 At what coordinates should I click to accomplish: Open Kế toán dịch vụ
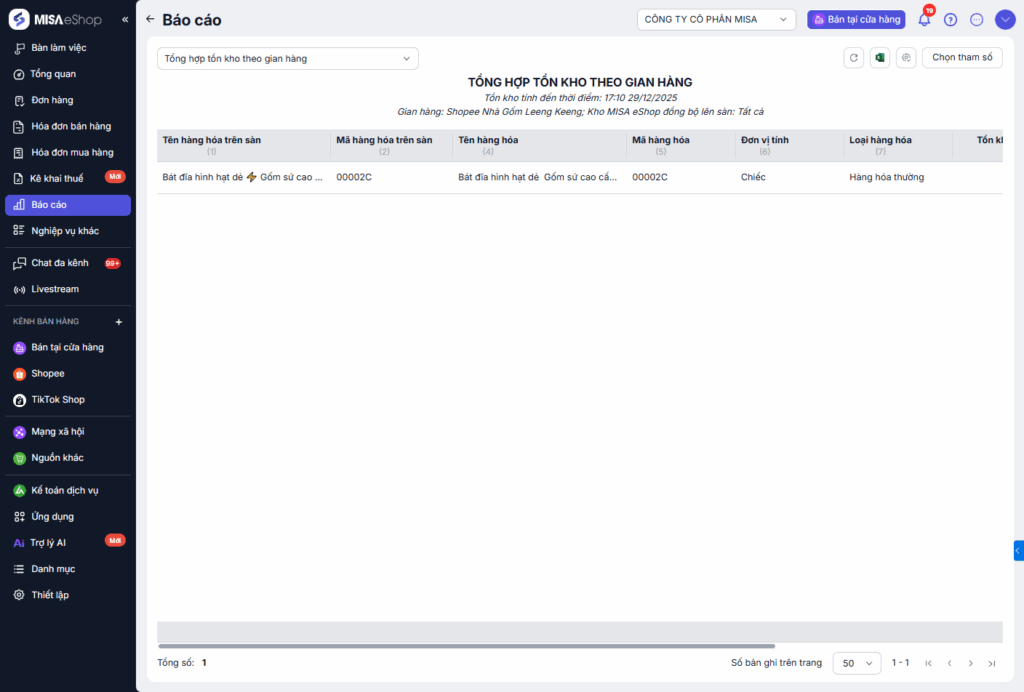68,490
